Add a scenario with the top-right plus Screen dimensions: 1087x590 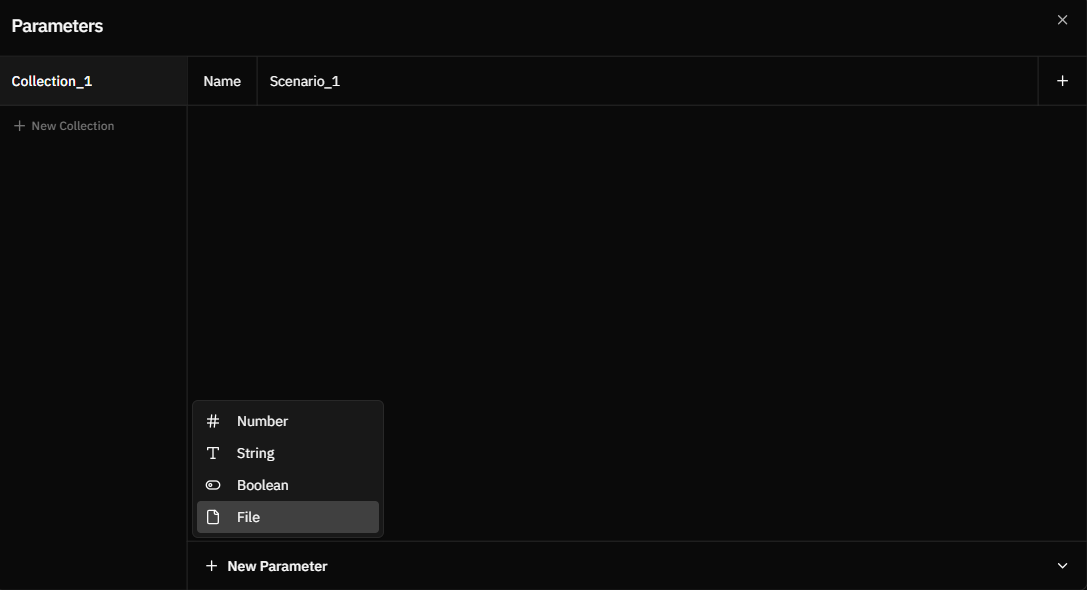[x=1062, y=81]
